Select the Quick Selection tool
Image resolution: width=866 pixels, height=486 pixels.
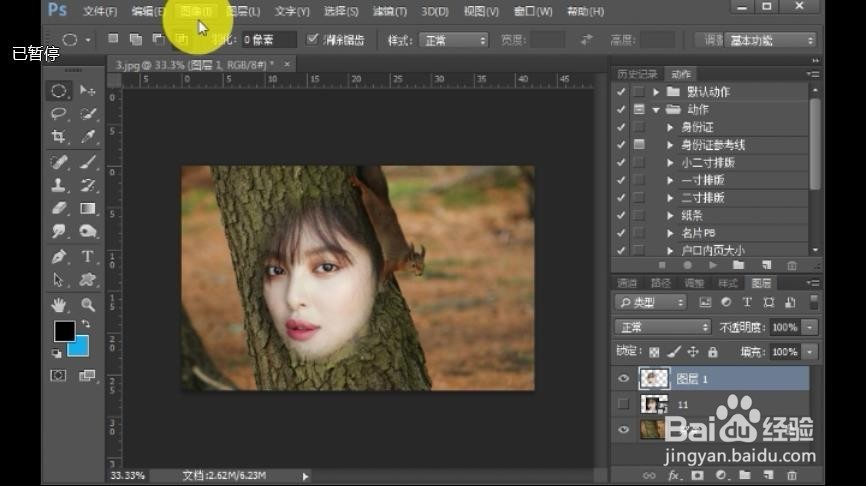tap(87, 113)
